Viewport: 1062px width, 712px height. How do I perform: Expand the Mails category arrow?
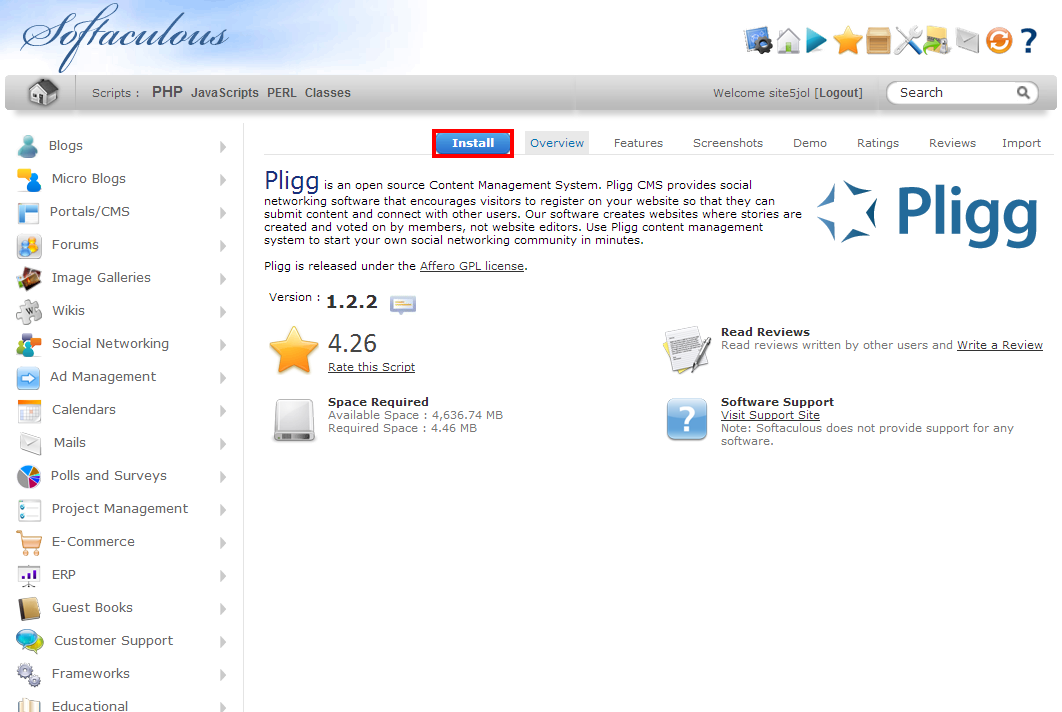(x=223, y=444)
